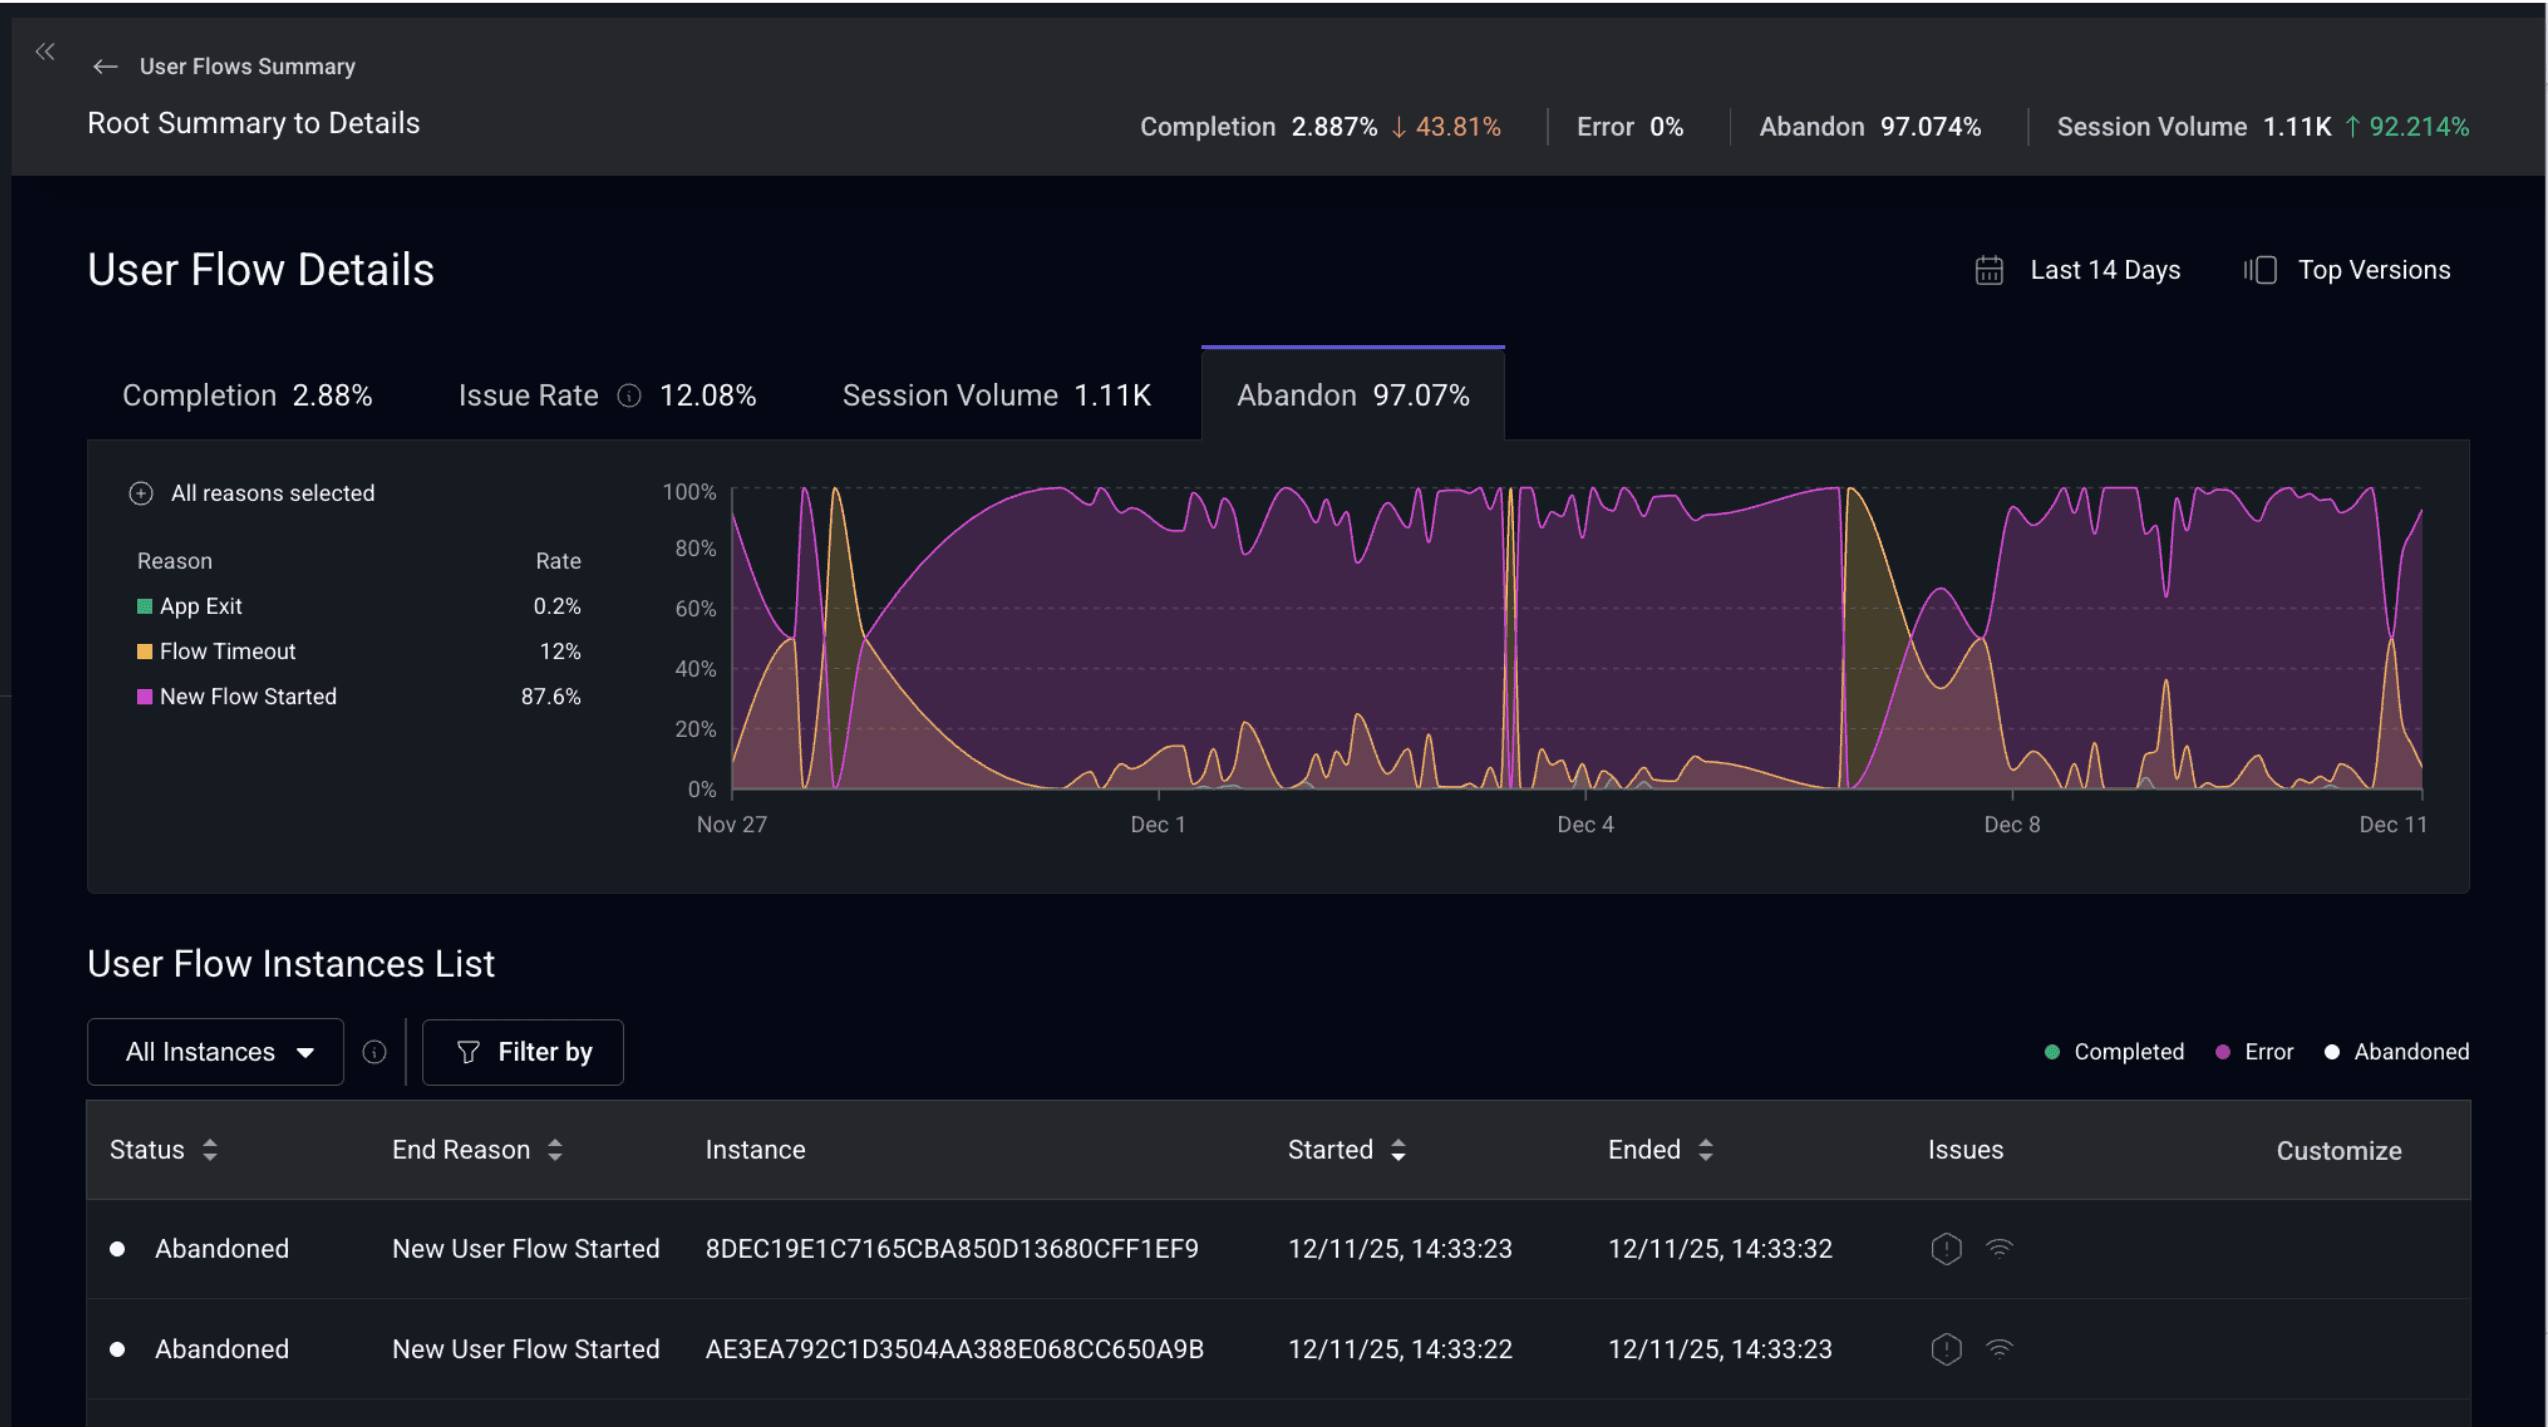The height and width of the screenshot is (1427, 2548).
Task: Sort by Status column arrows
Action: [x=210, y=1150]
